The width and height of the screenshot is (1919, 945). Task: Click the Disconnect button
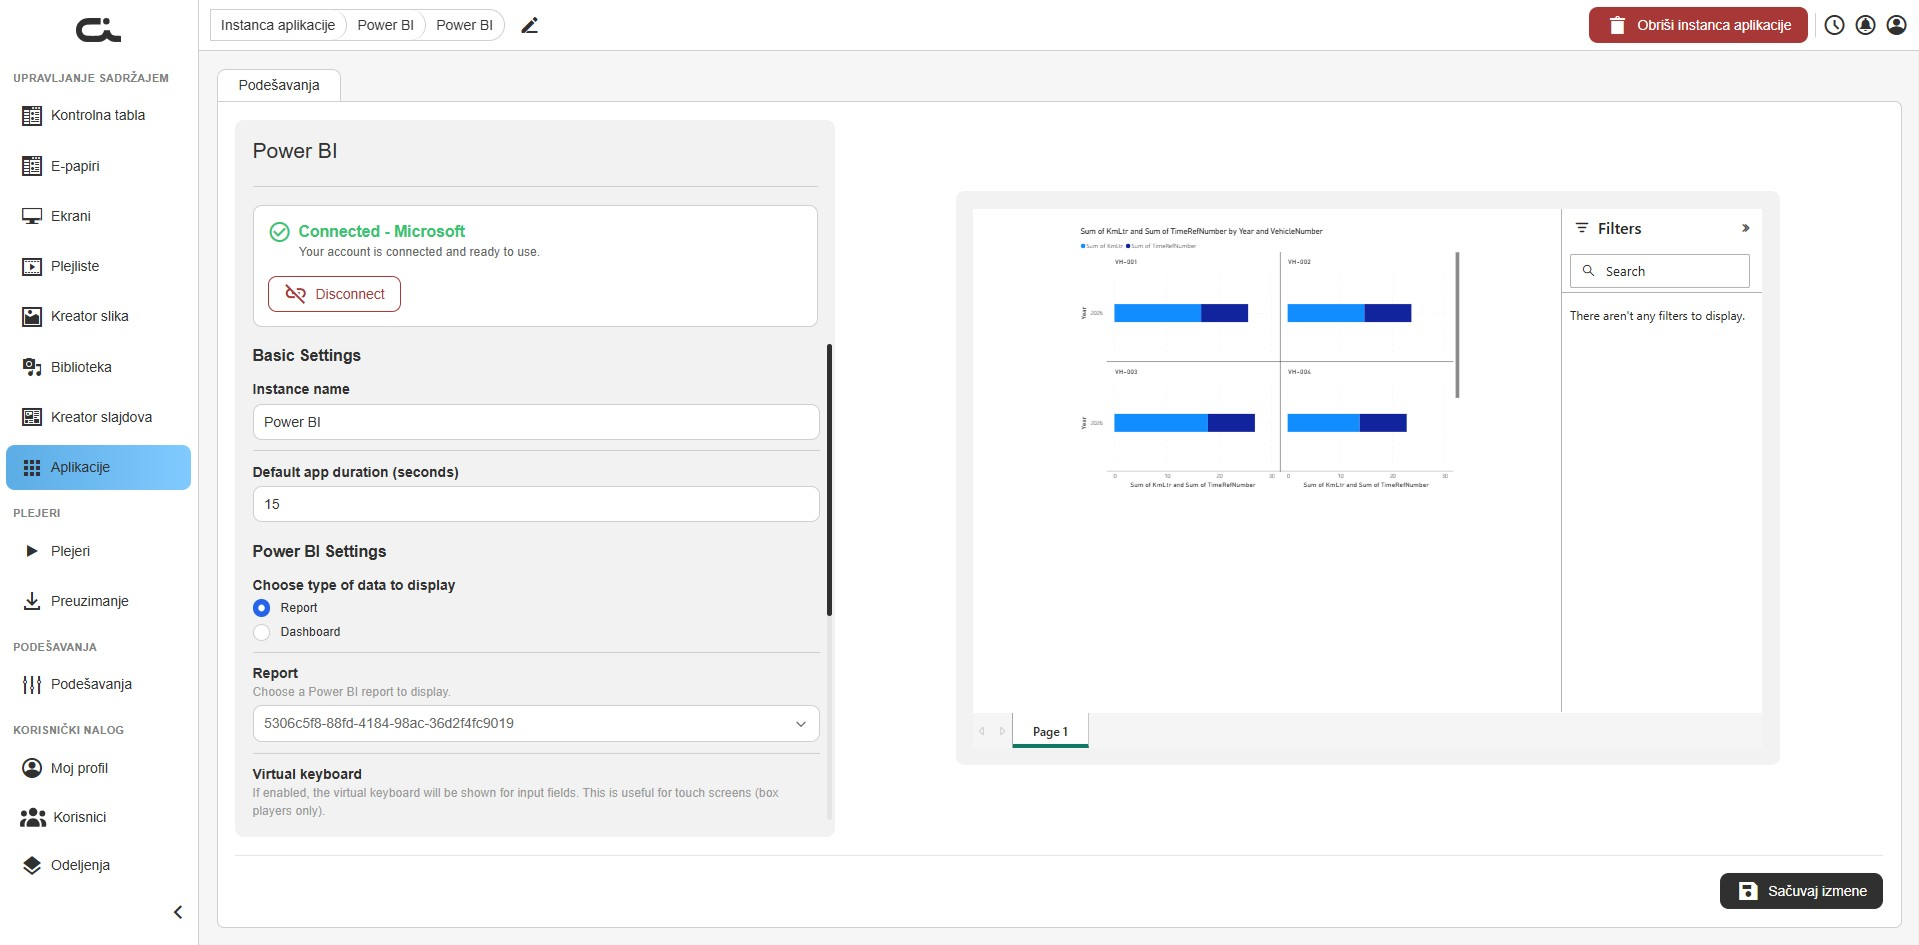pyautogui.click(x=334, y=294)
